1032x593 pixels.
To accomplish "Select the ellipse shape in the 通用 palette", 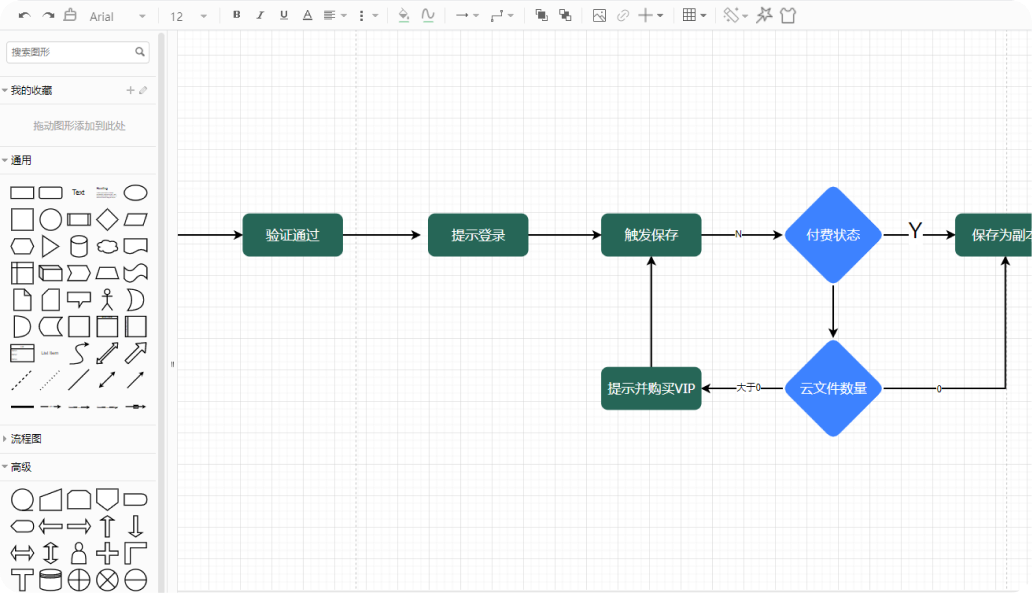I will click(x=135, y=192).
